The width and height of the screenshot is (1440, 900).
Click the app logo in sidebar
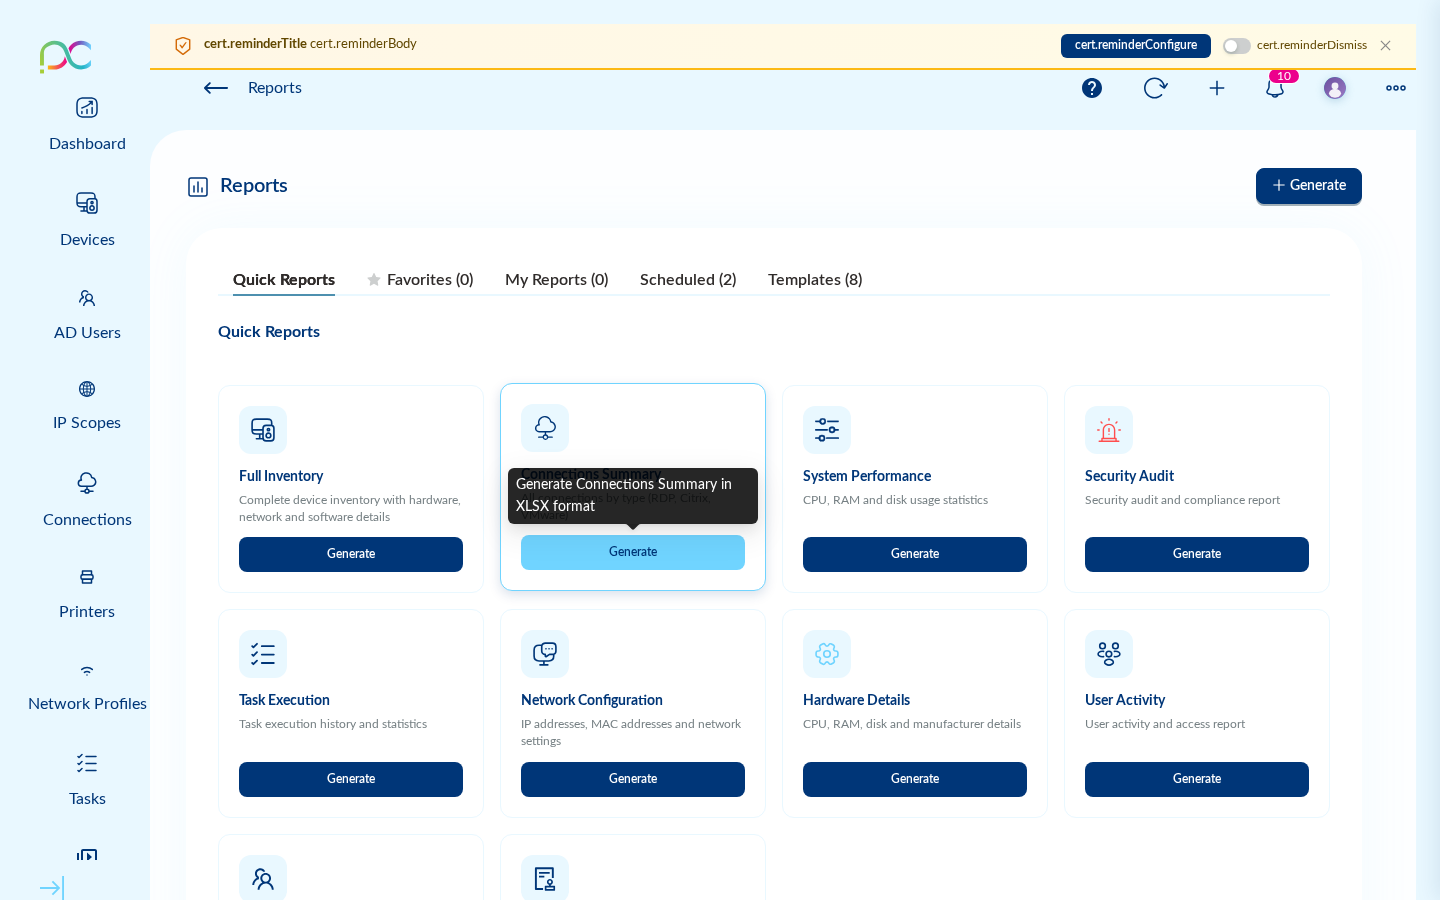coord(66,57)
